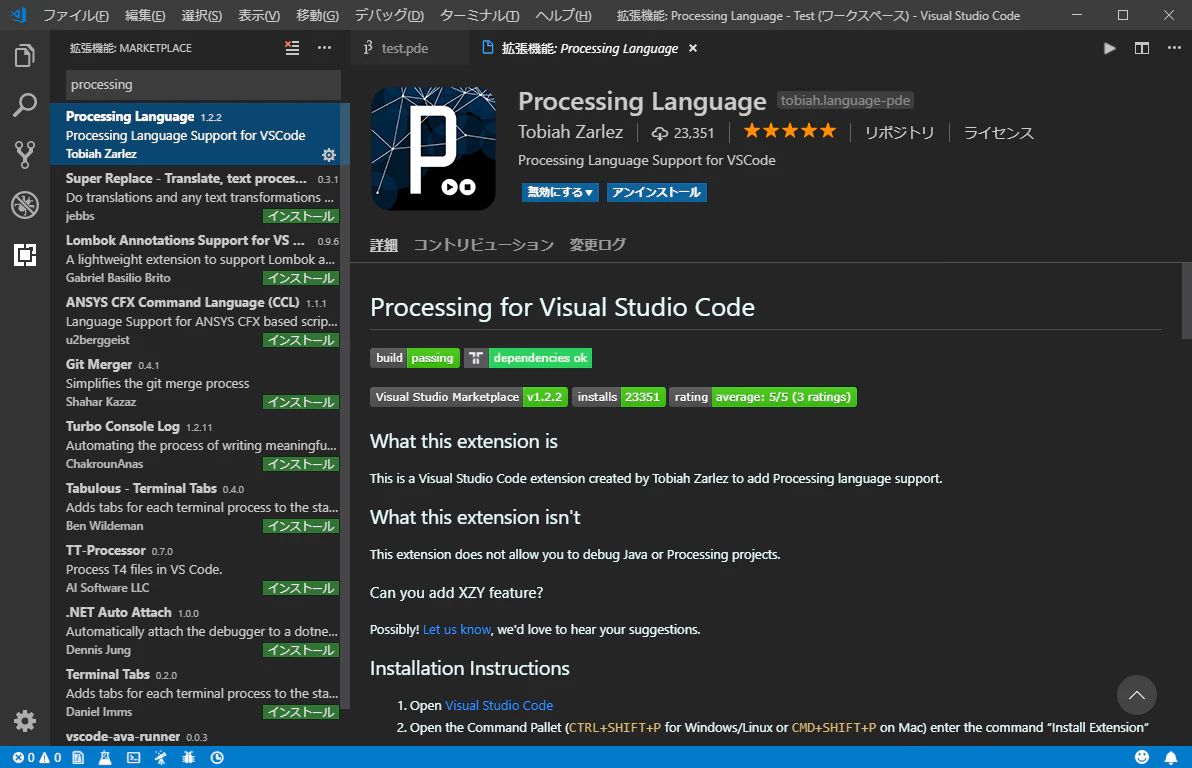
Task: Click the five-star rating
Action: (789, 132)
